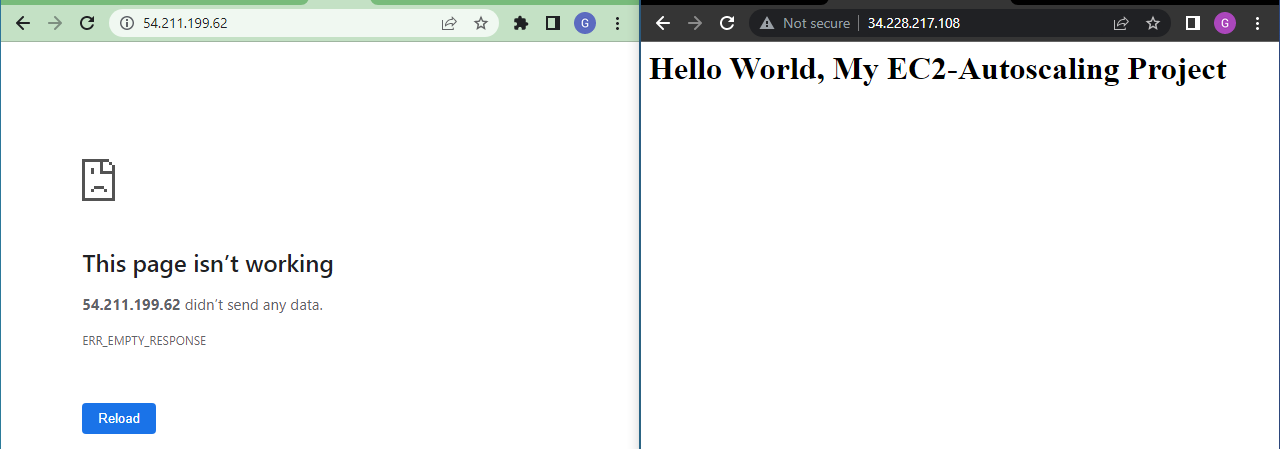Click the blue Reload button
The height and width of the screenshot is (449, 1280).
click(x=119, y=418)
